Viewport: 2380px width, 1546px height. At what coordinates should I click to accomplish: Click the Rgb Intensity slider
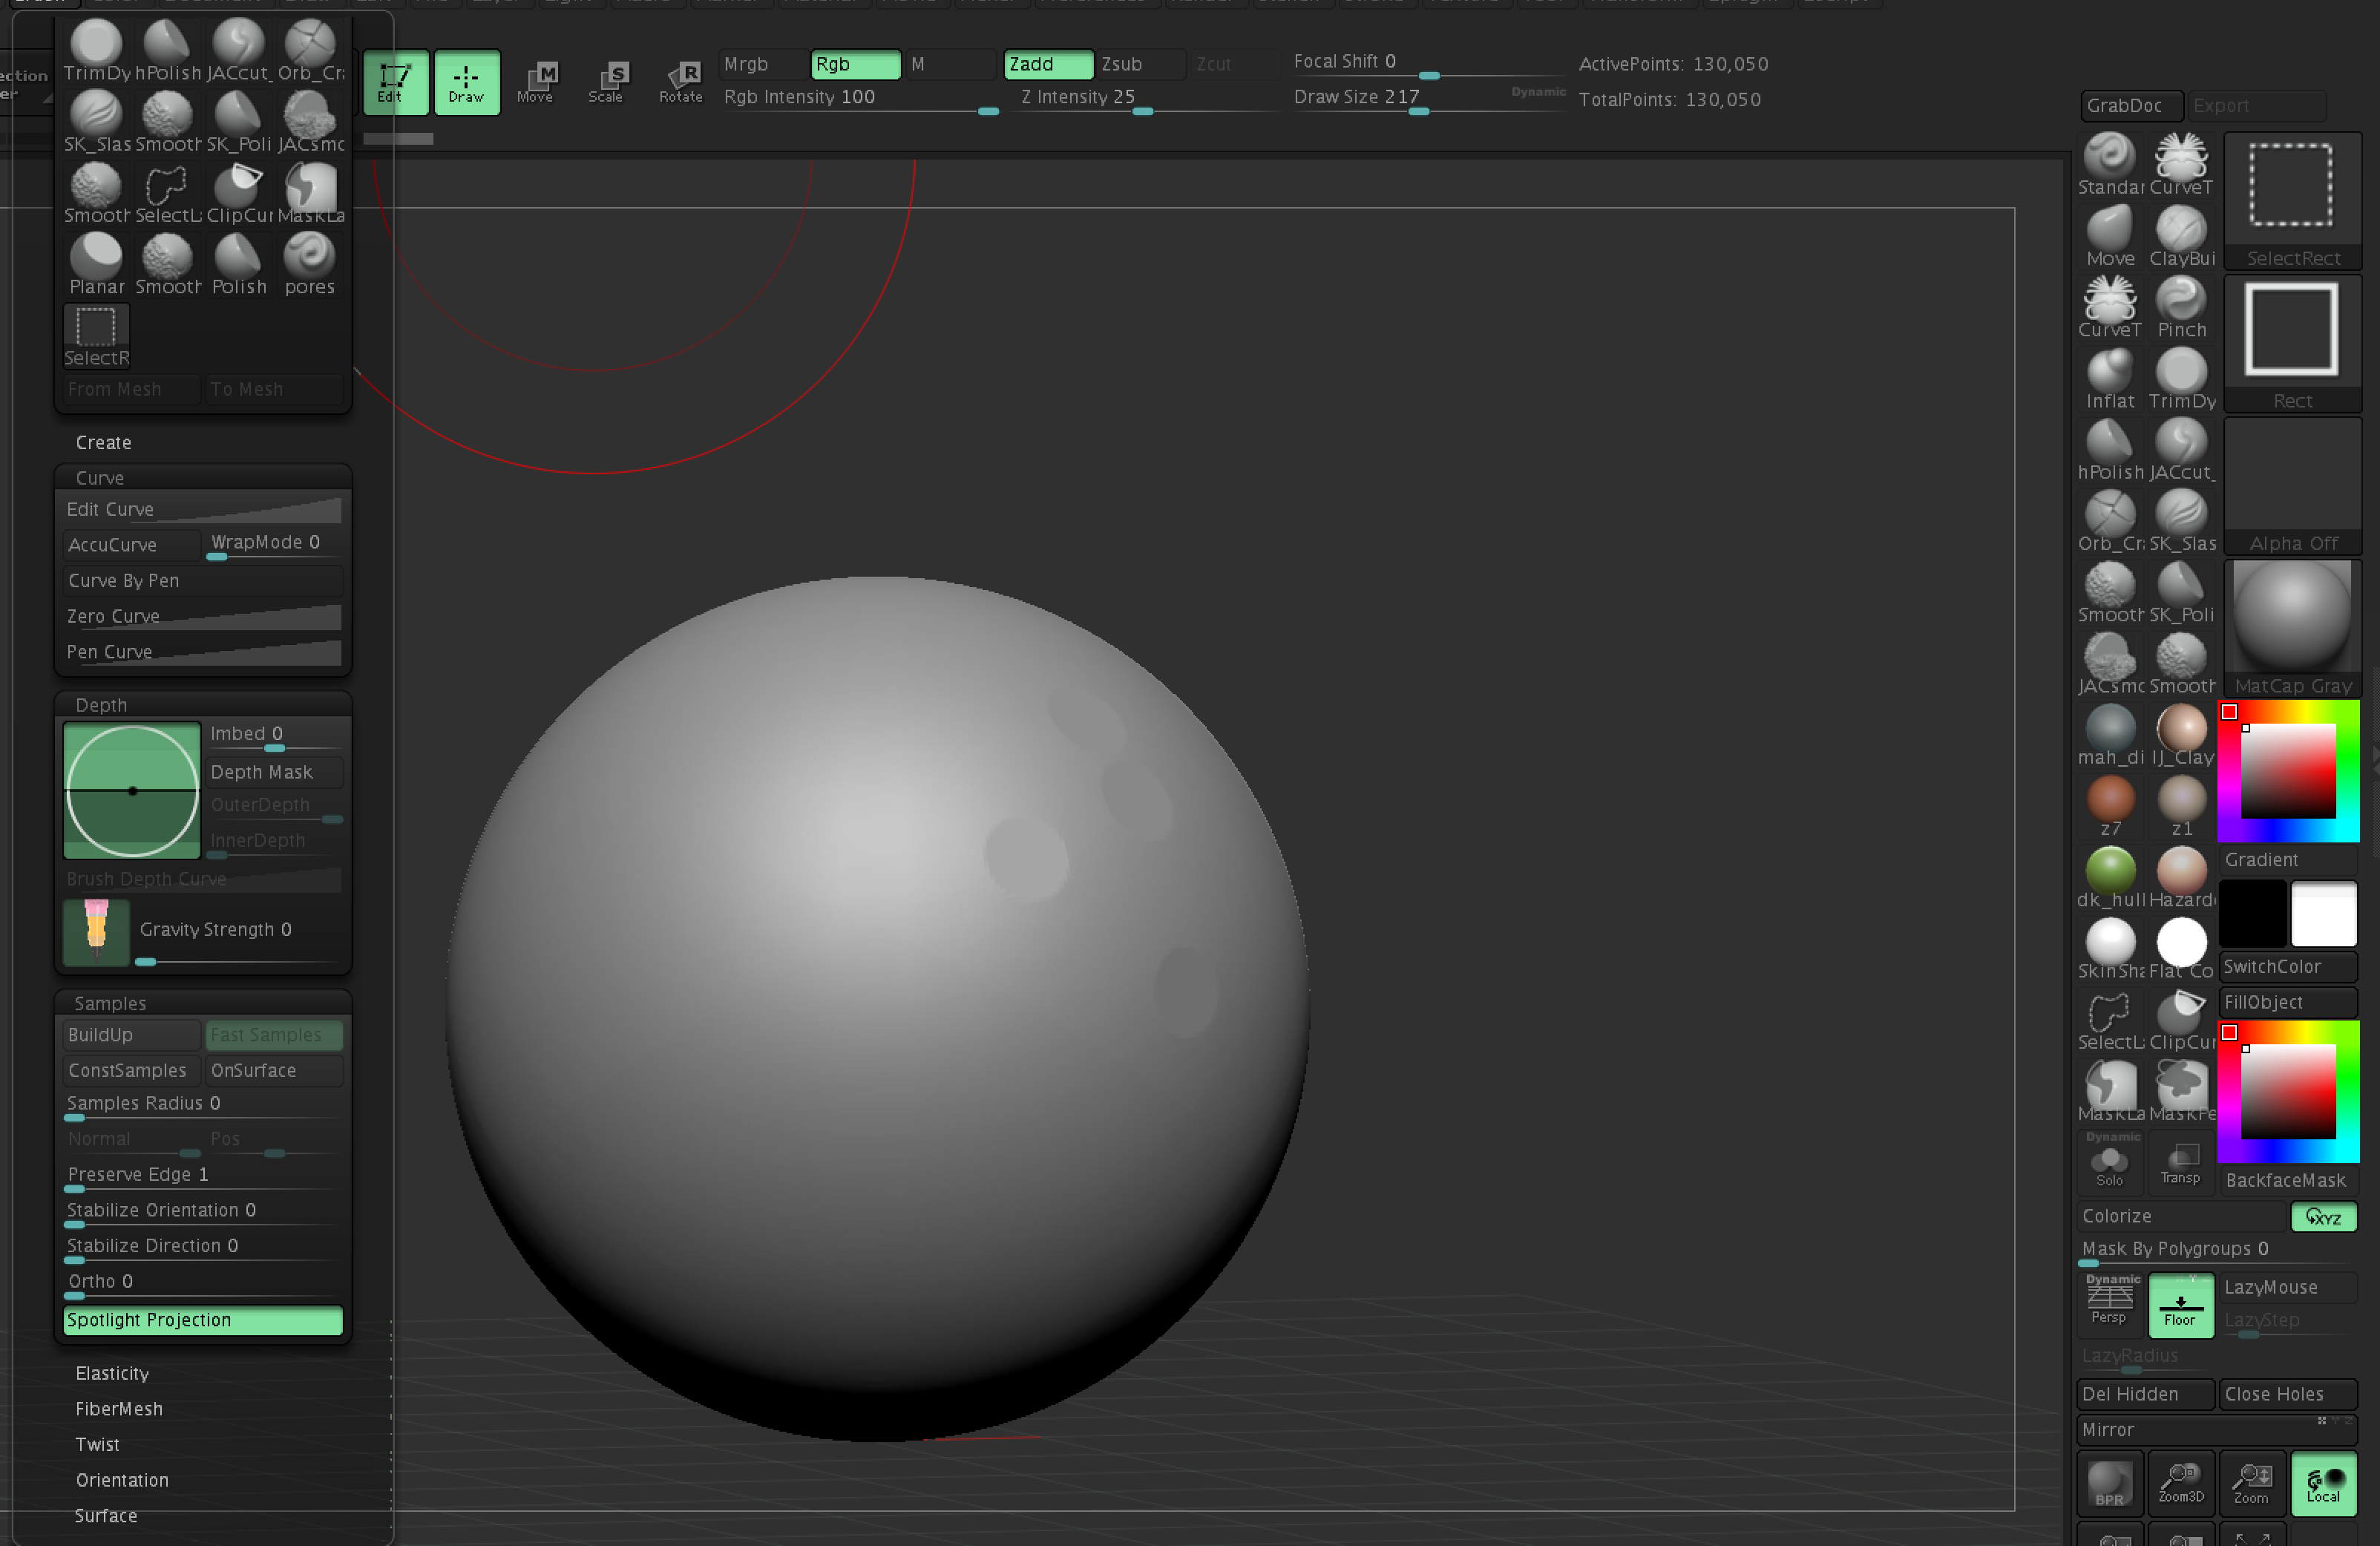[861, 99]
